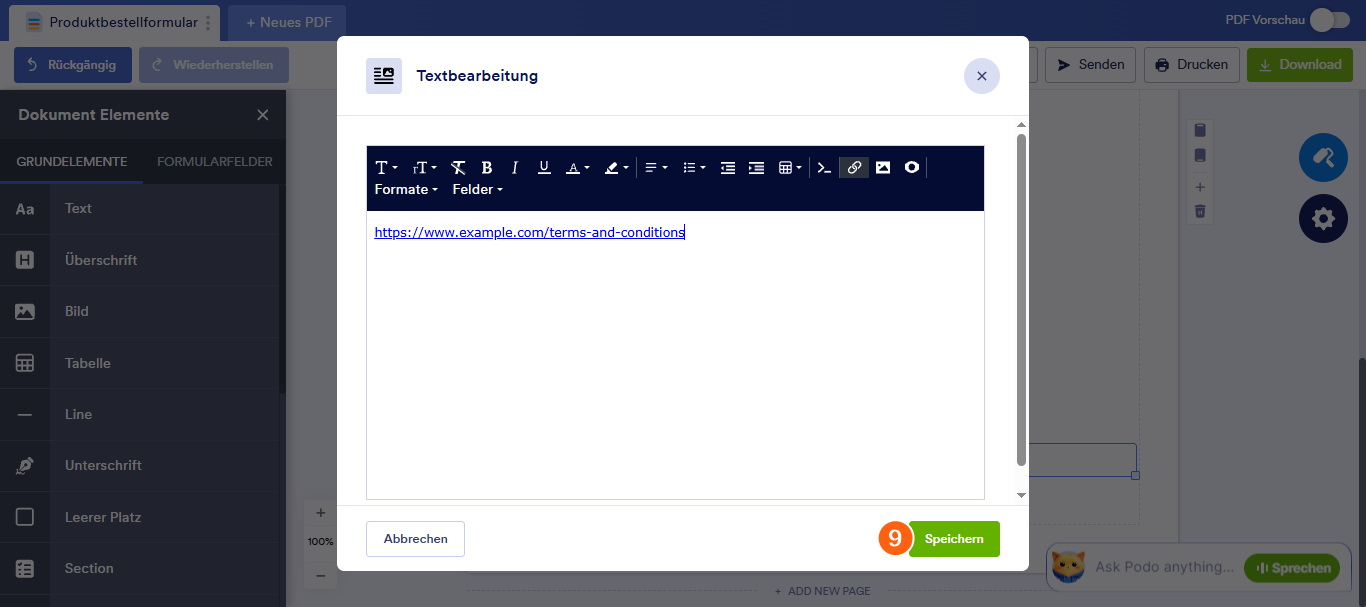Underline the selected text

[544, 168]
